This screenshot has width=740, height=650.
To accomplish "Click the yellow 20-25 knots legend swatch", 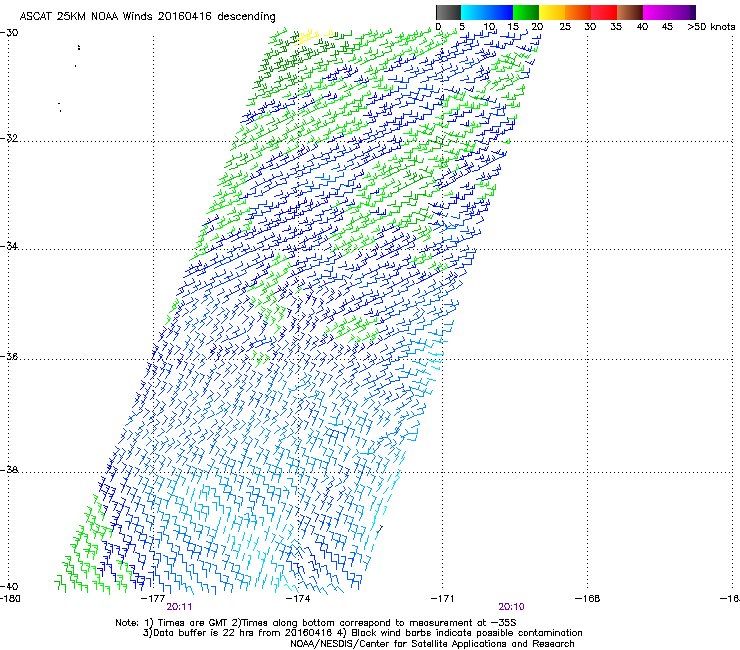I will pyautogui.click(x=552, y=12).
